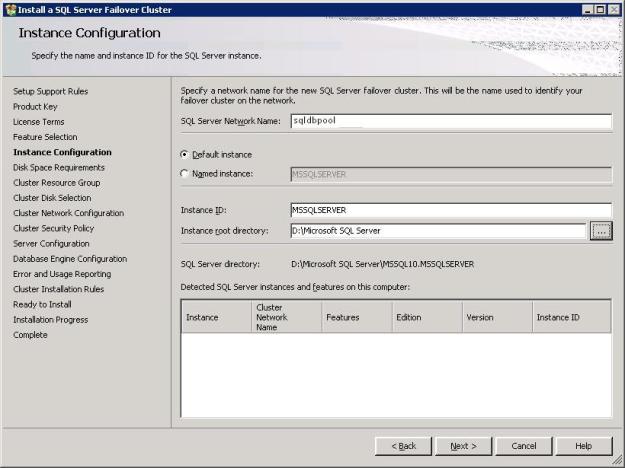Click the Instance root directory field

(436, 231)
